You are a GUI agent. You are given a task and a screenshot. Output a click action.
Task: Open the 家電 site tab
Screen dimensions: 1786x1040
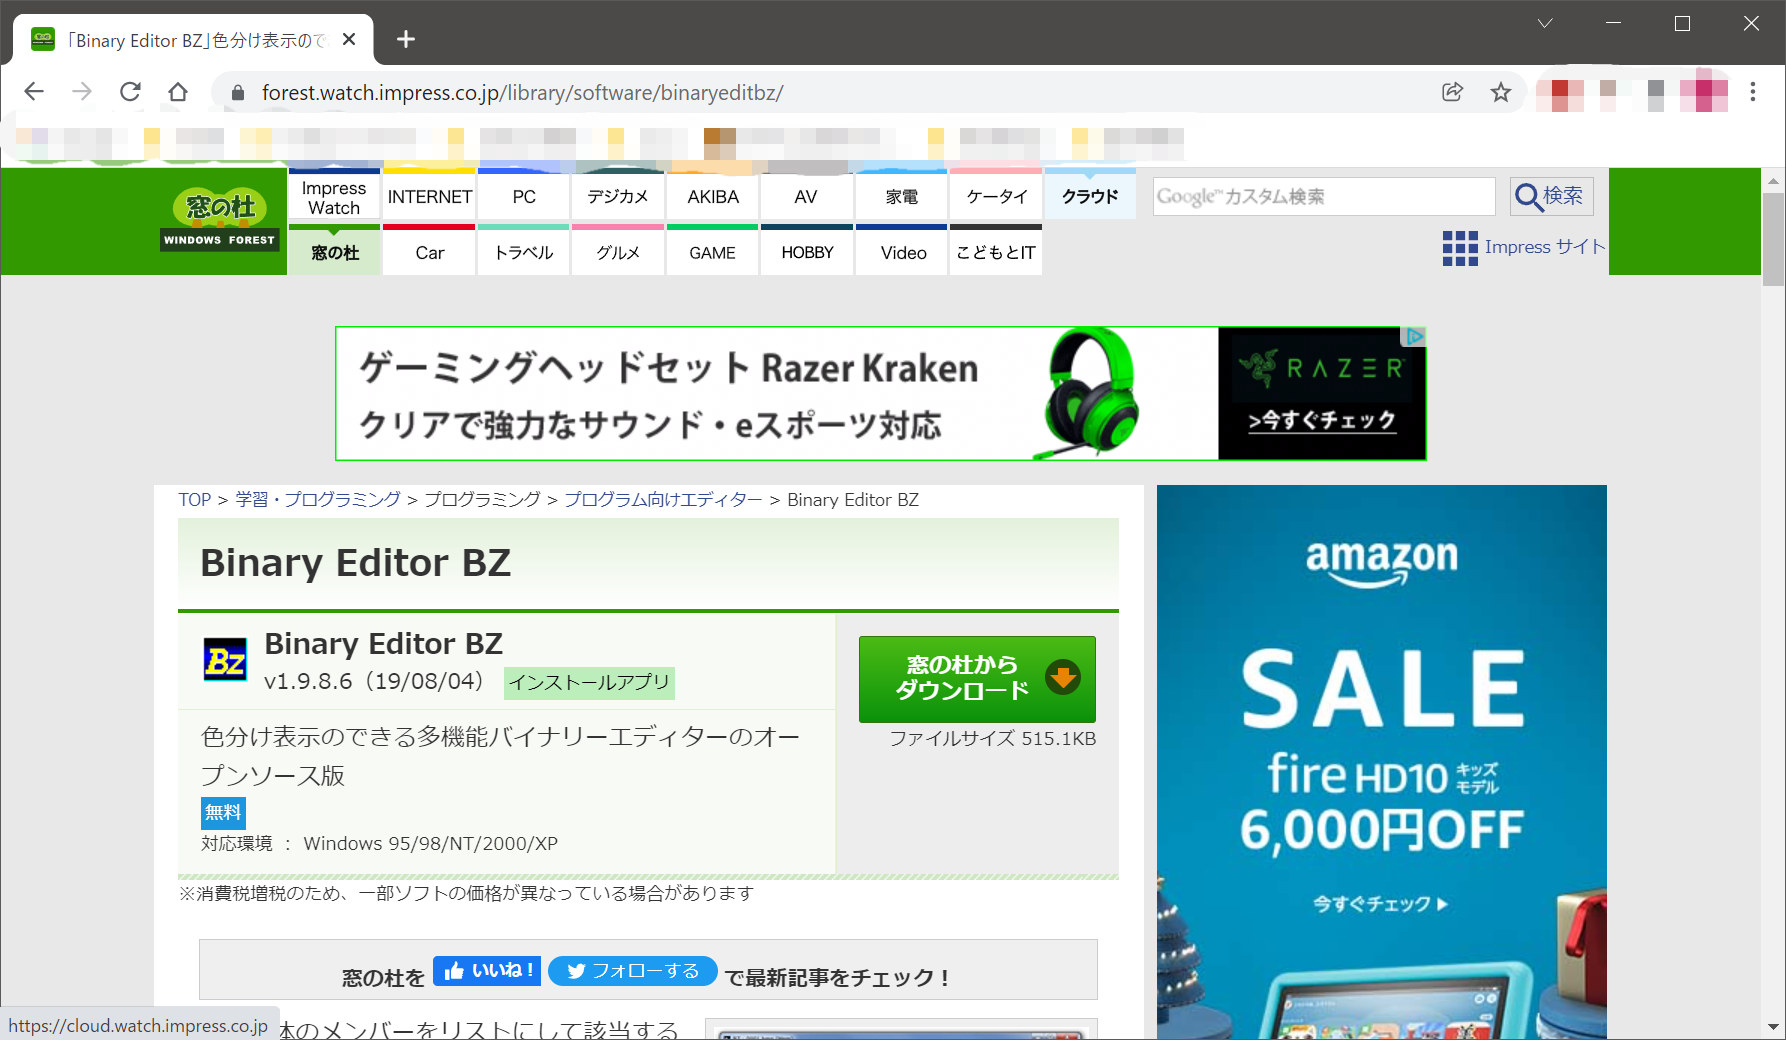click(x=902, y=197)
